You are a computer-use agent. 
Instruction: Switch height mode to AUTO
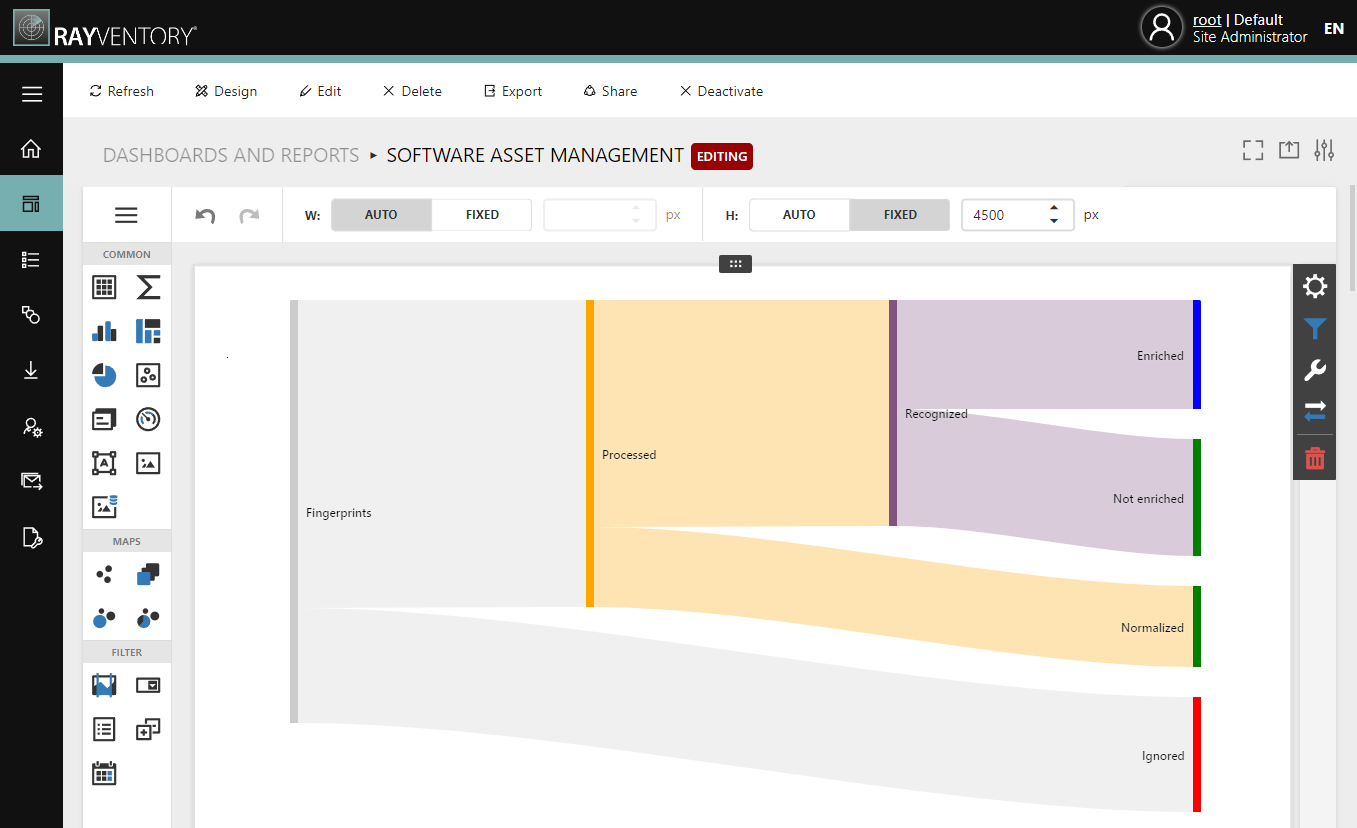click(798, 215)
